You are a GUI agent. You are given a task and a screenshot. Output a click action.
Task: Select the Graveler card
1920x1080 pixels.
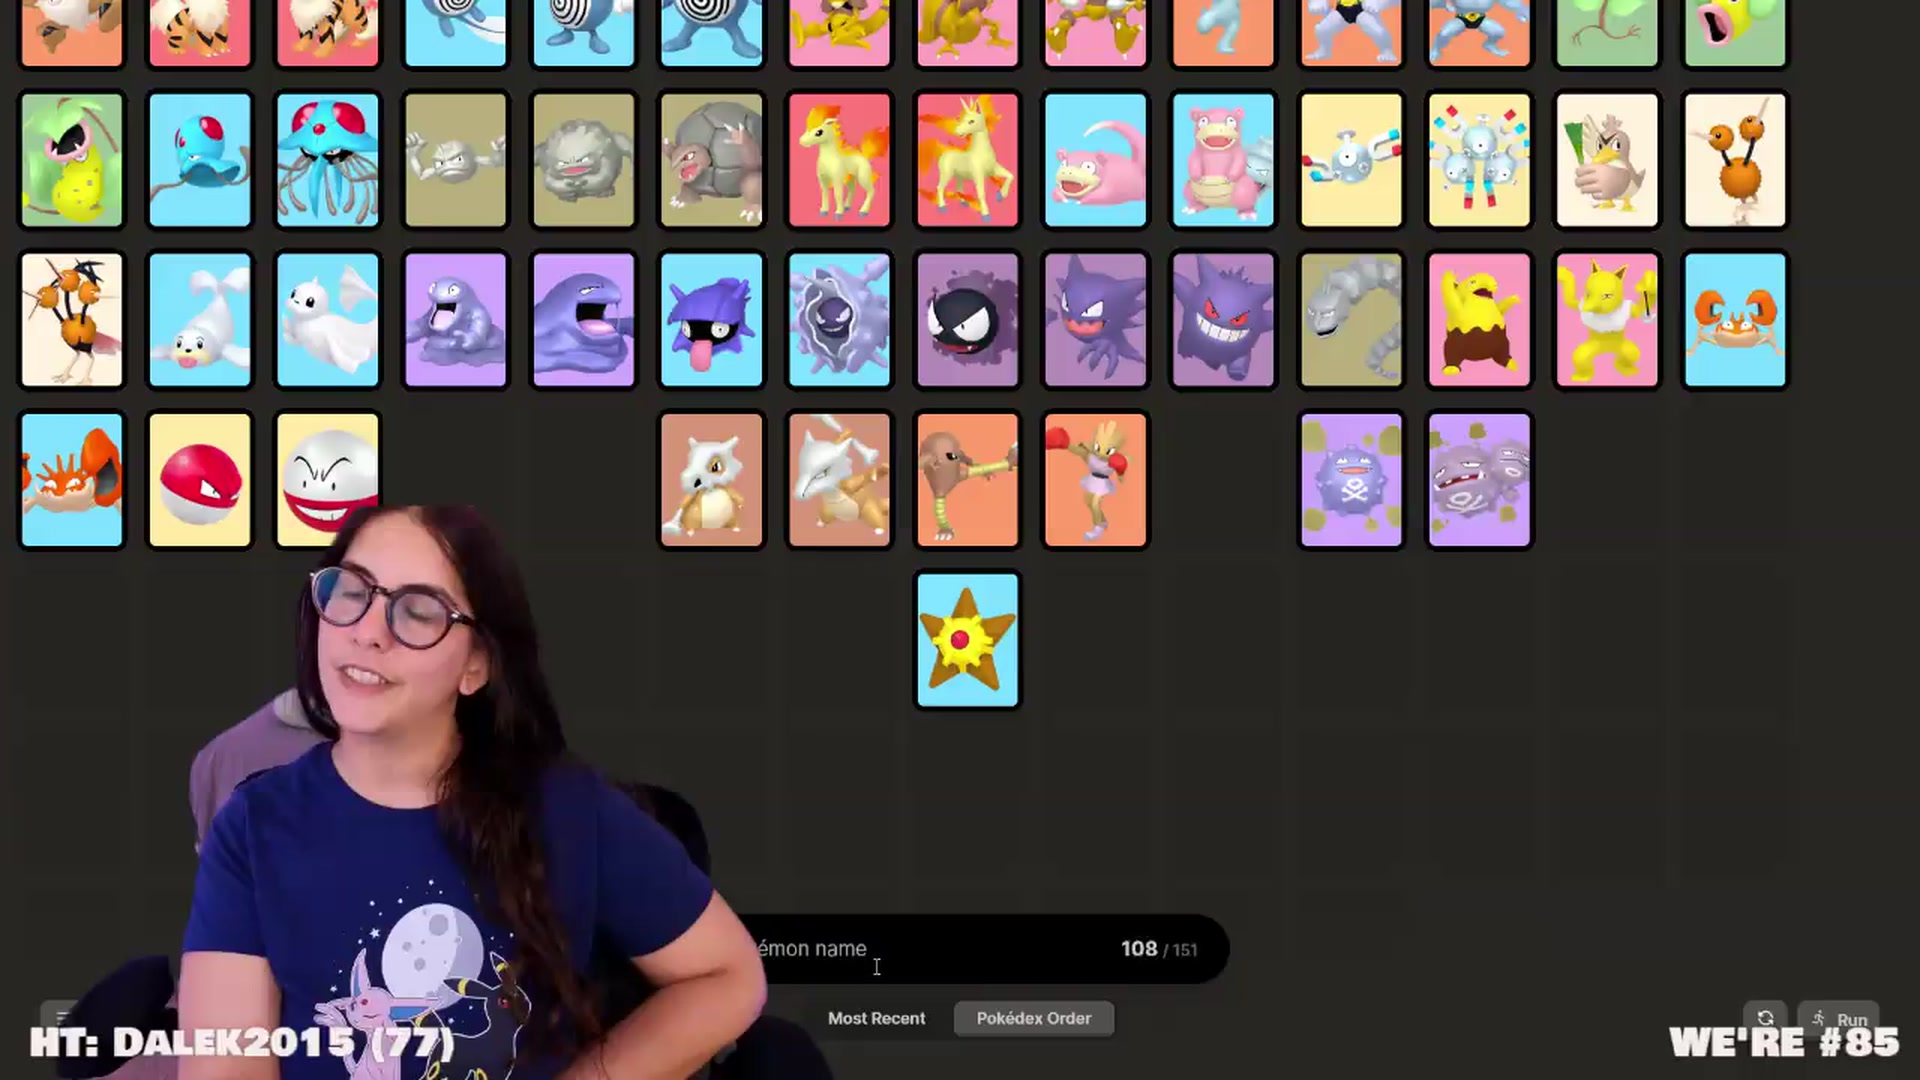tap(584, 160)
